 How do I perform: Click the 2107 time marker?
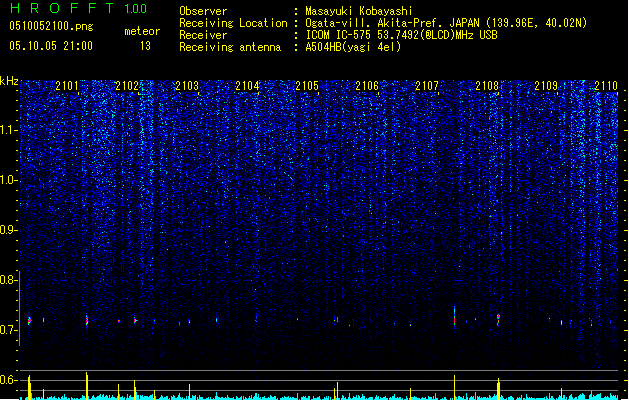[x=427, y=86]
